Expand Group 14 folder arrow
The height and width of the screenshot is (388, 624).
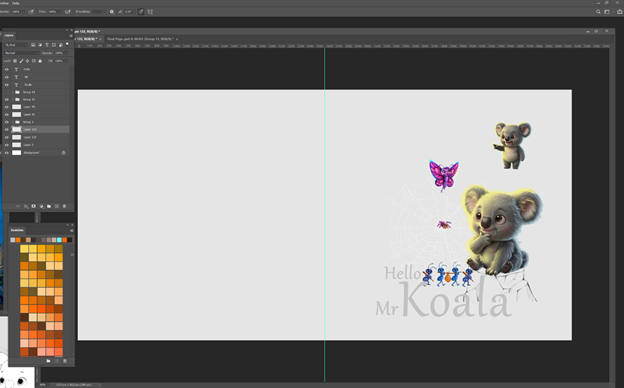[x=13, y=92]
